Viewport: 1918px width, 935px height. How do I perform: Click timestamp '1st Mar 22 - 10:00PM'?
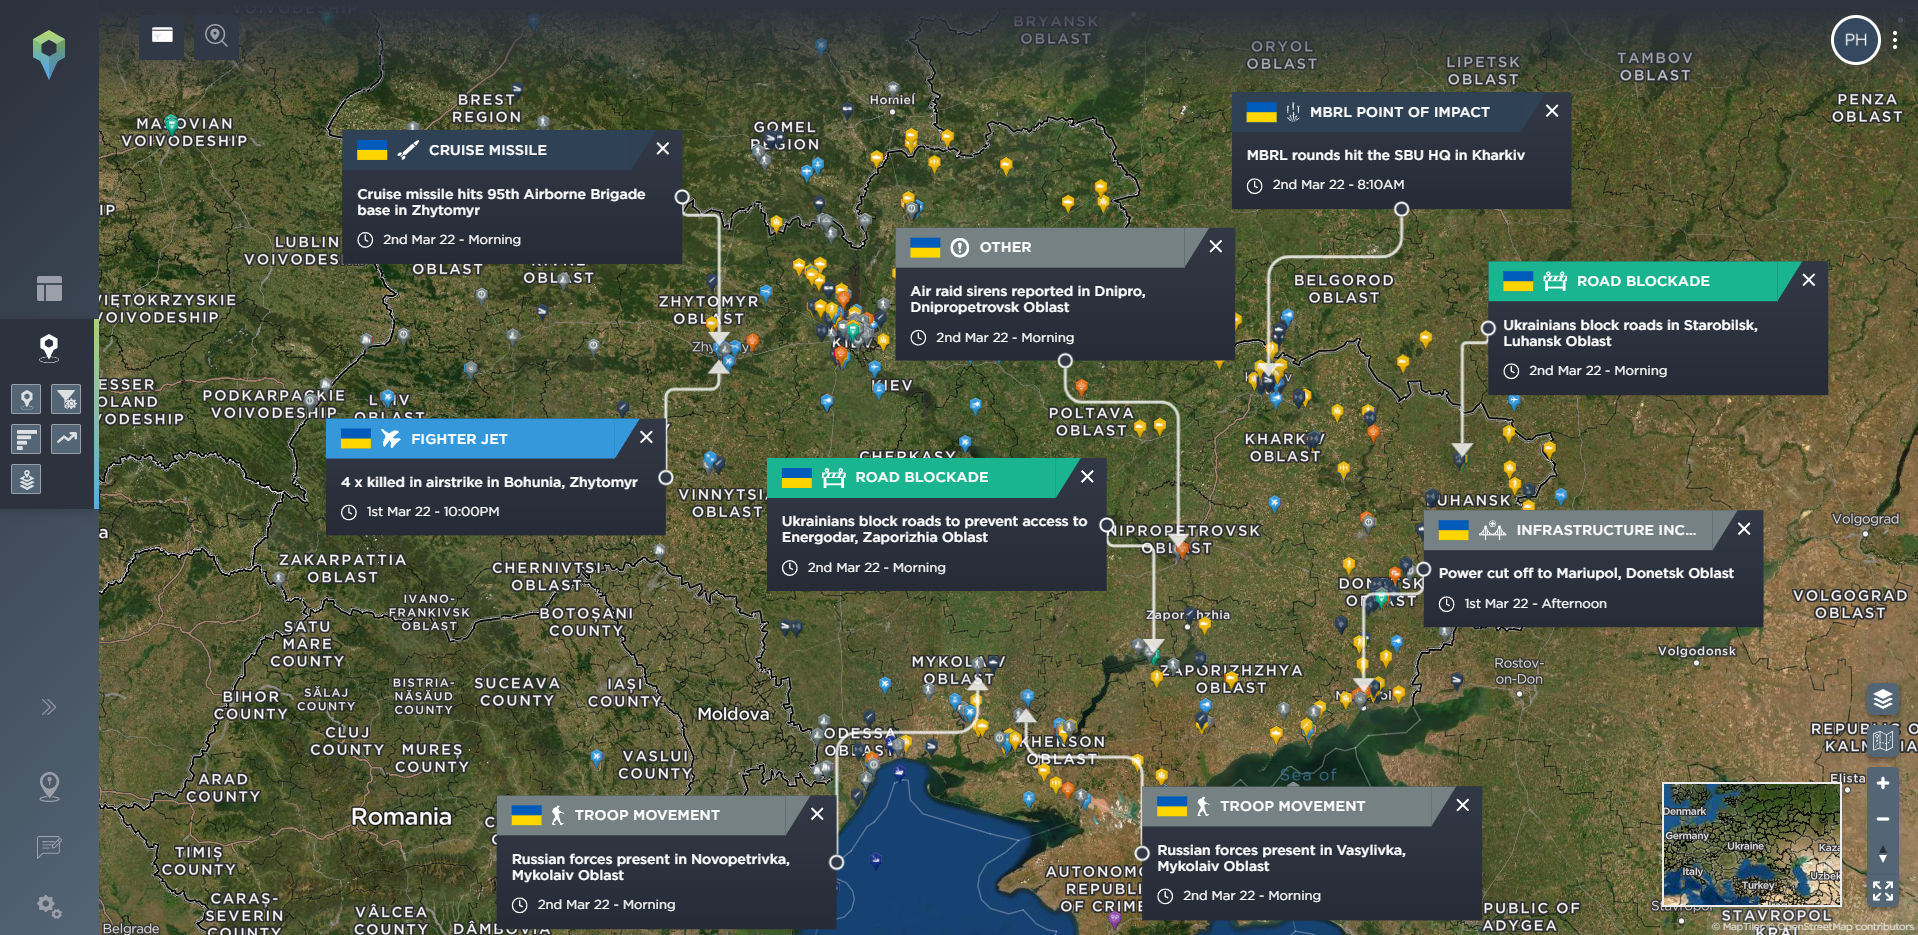click(x=433, y=512)
